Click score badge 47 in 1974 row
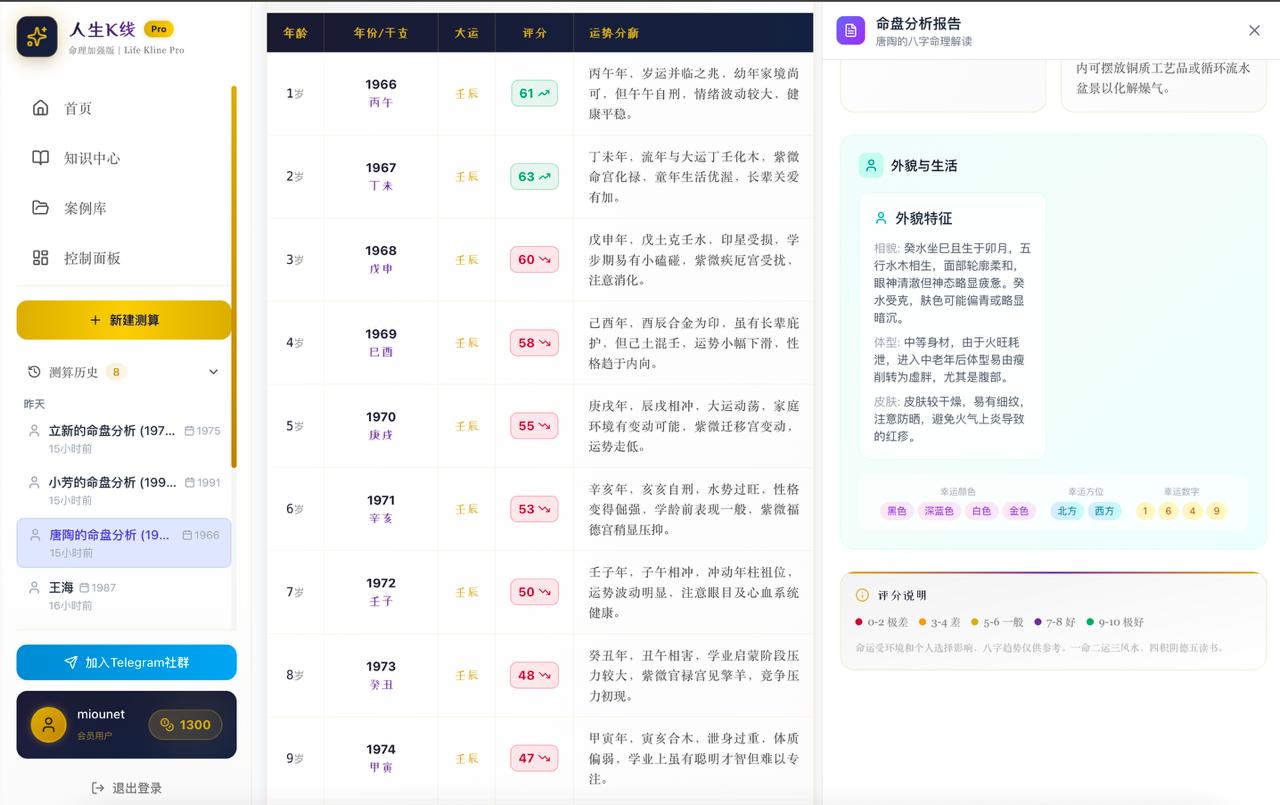Viewport: 1280px width, 805px height. tap(534, 757)
